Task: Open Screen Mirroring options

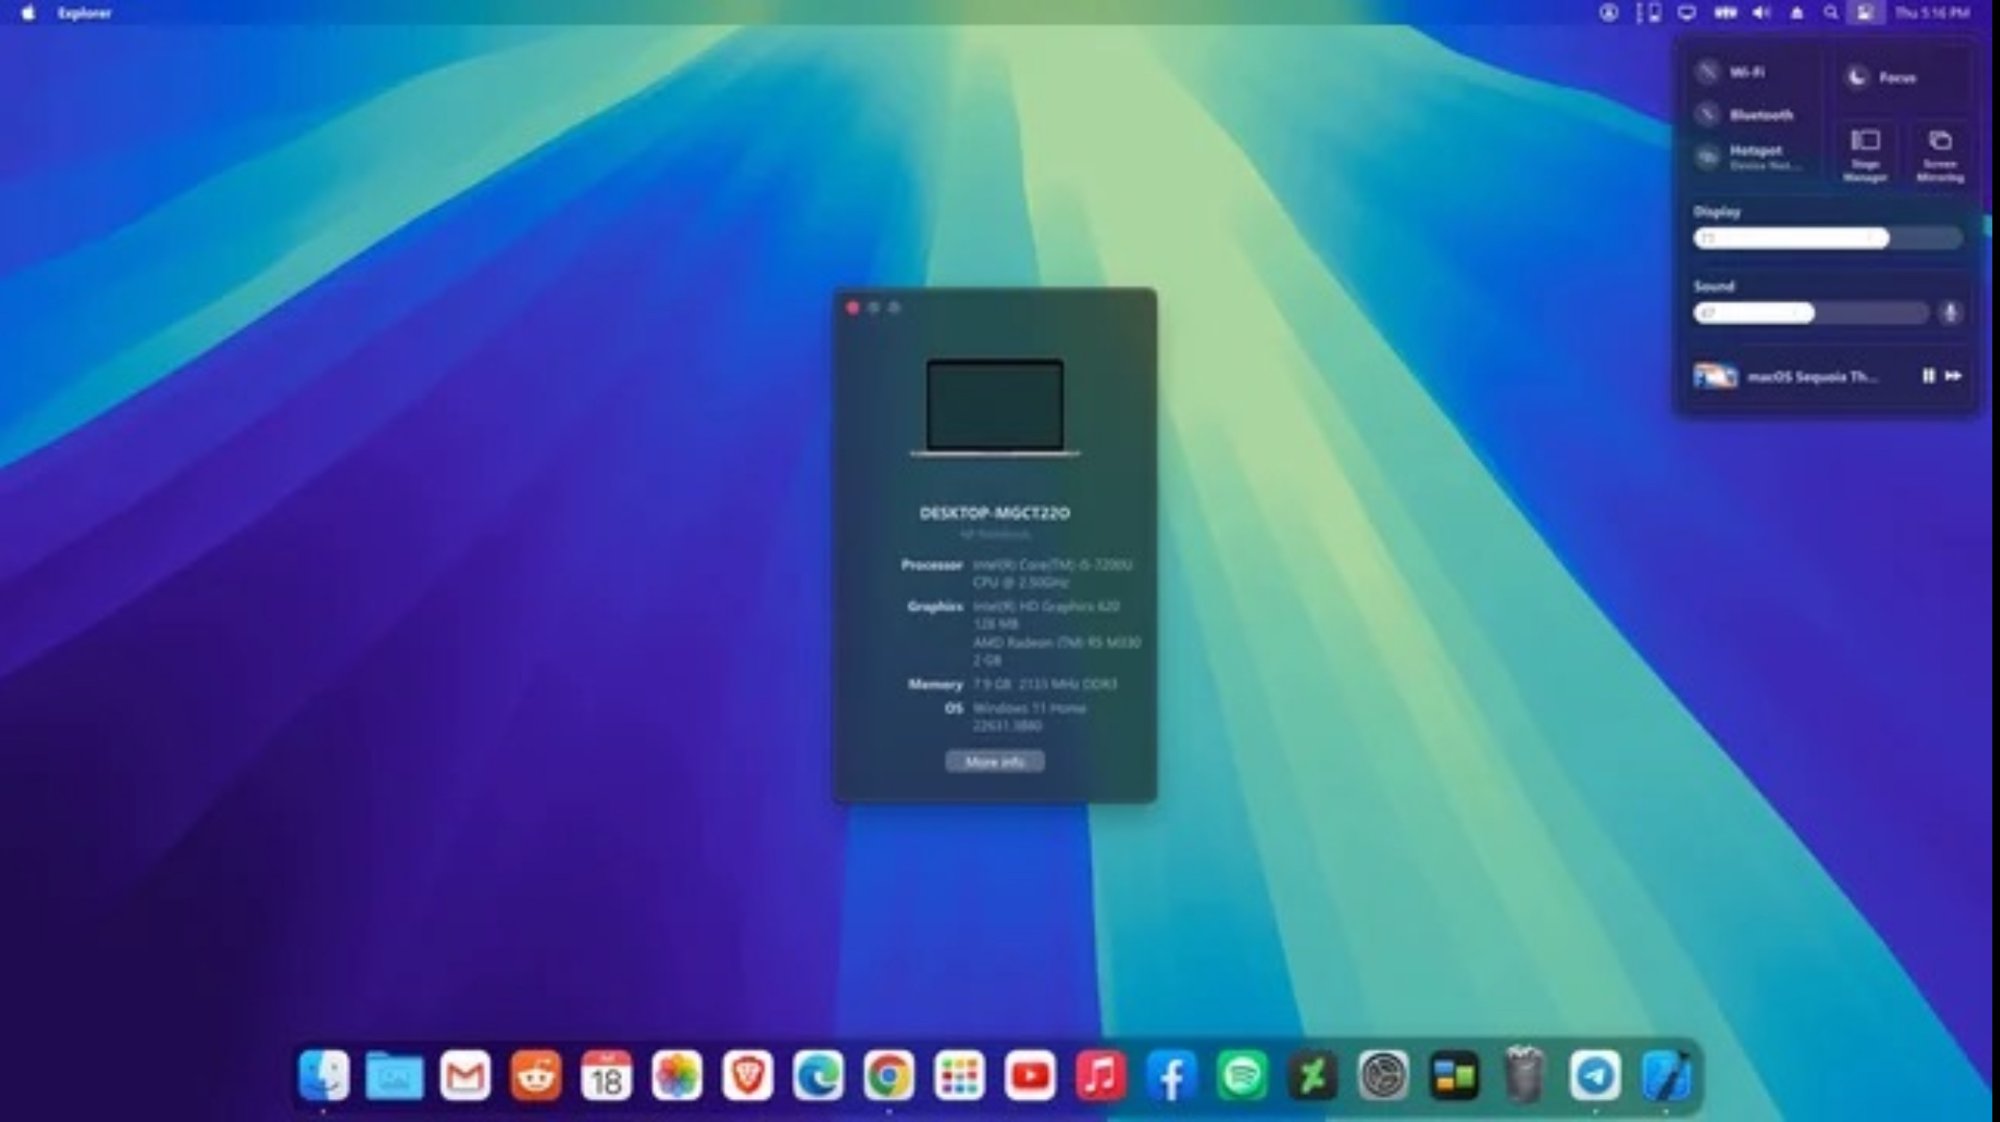Action: coord(1940,153)
